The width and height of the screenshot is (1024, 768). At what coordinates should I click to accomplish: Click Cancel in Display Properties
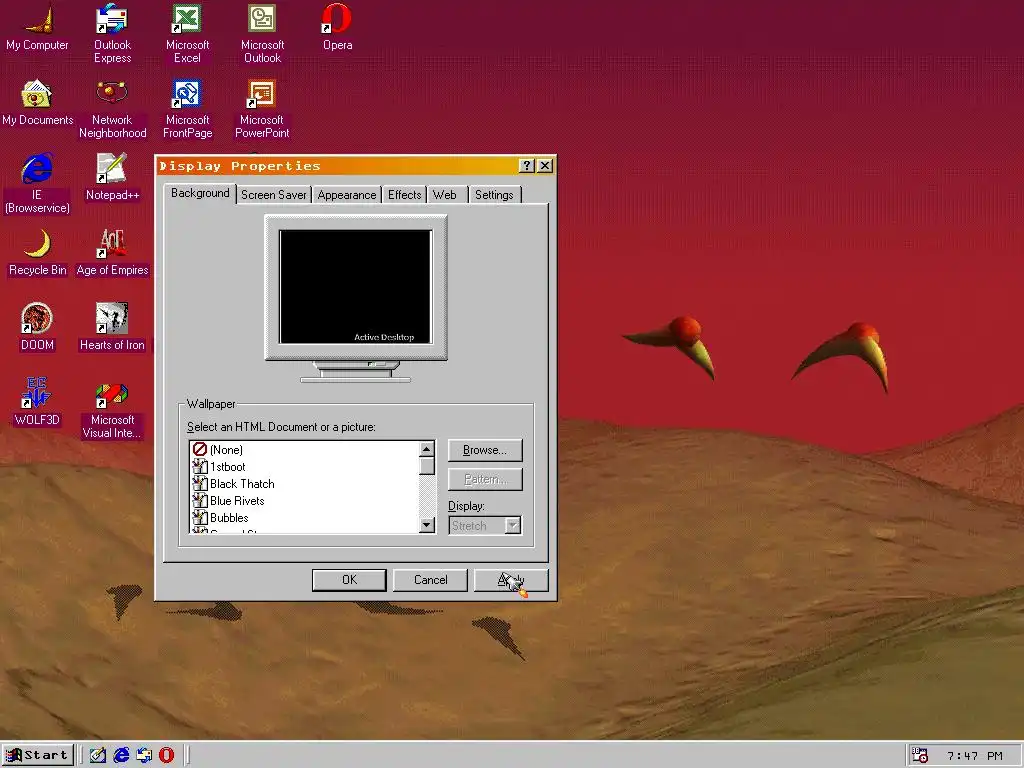(430, 580)
